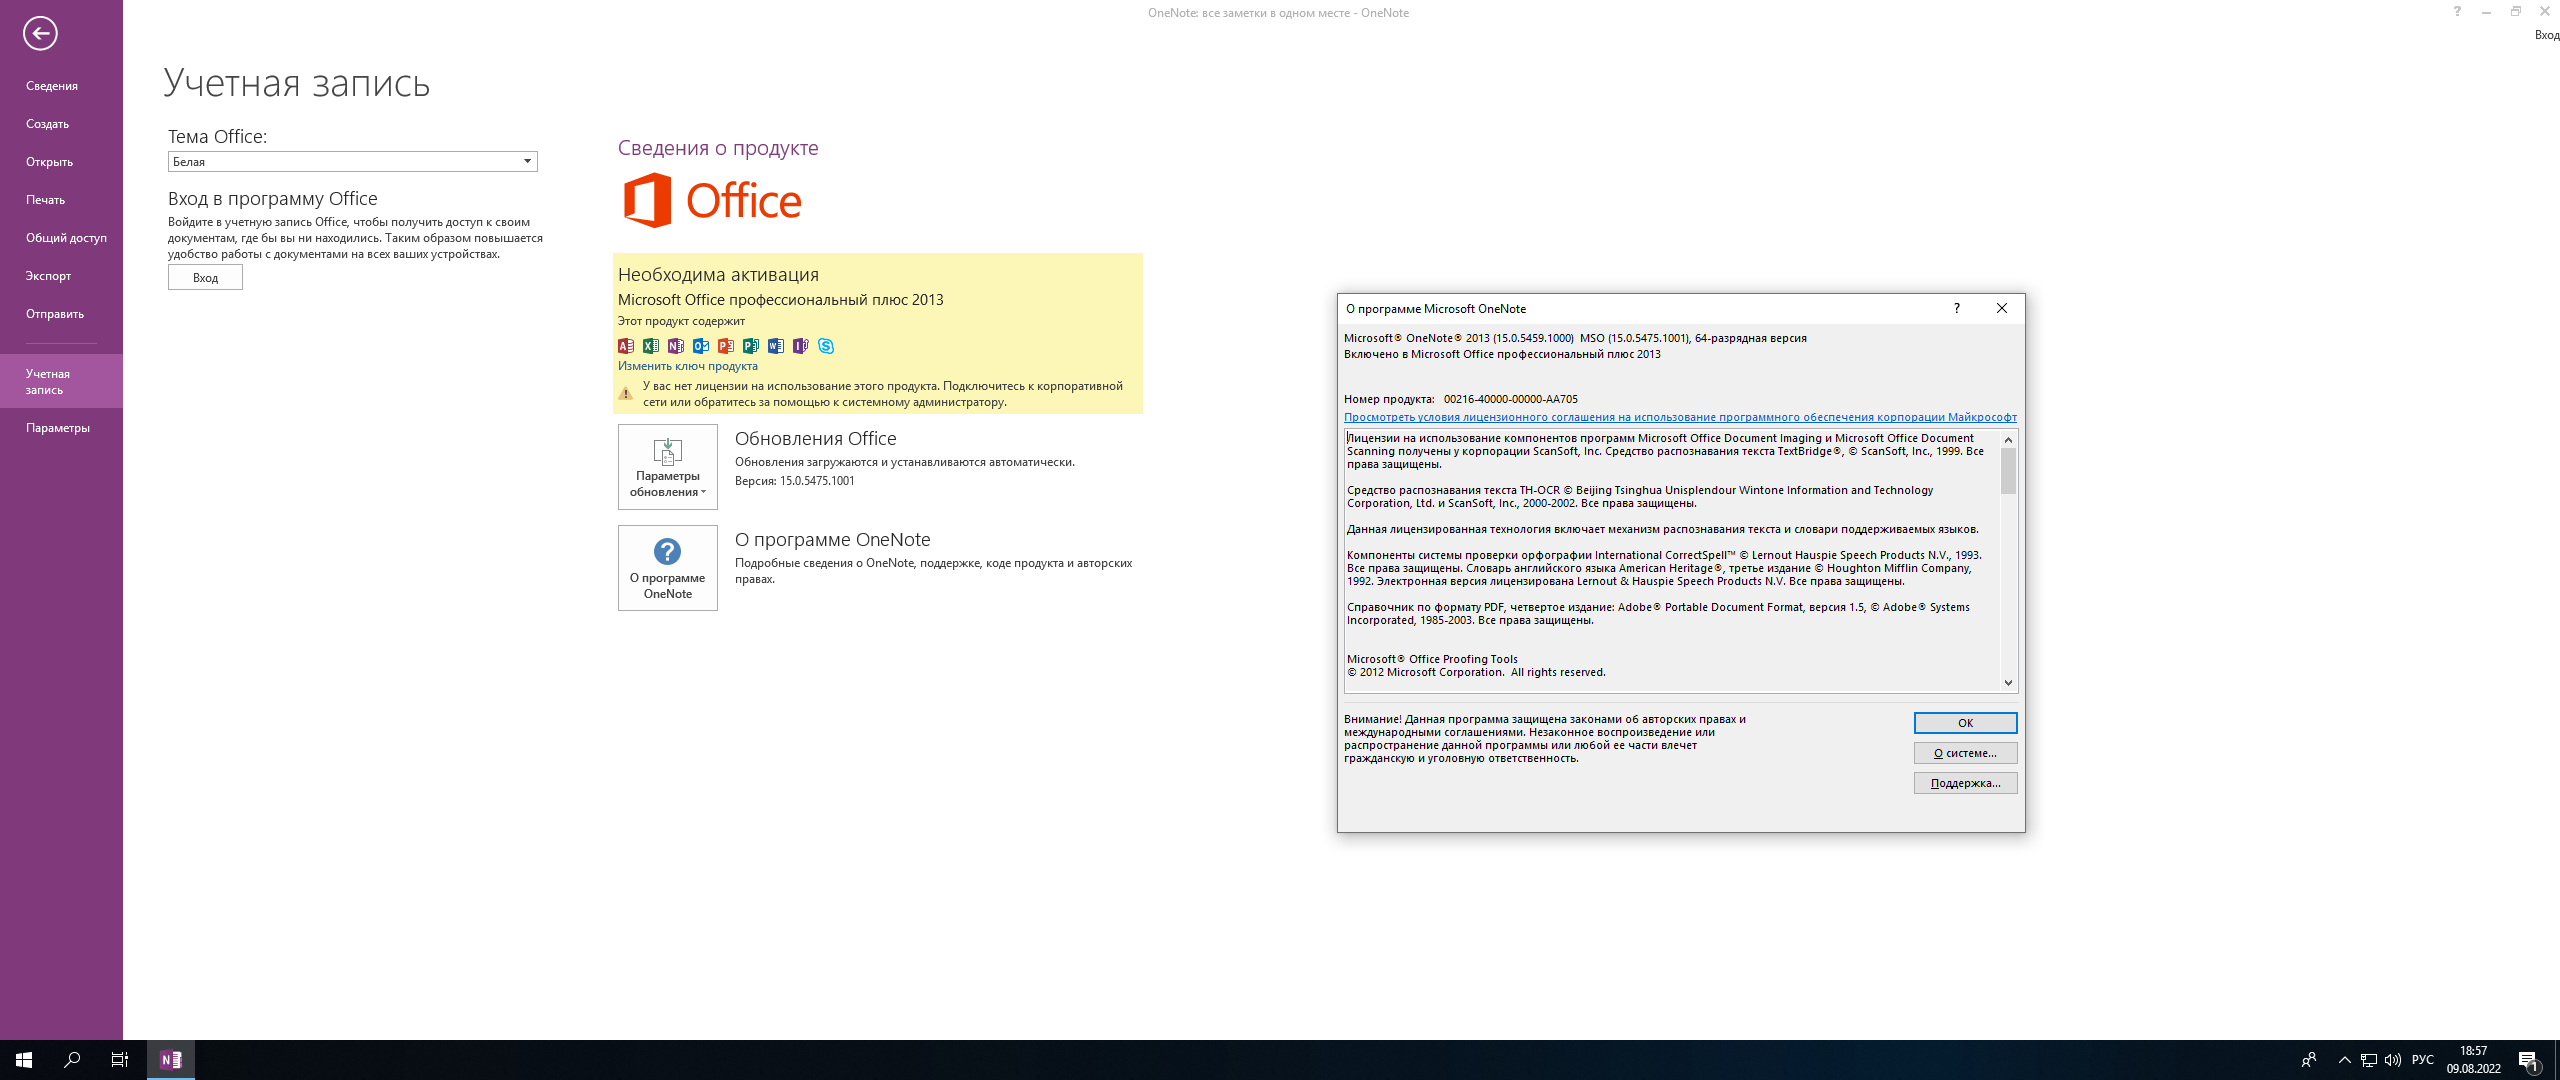The width and height of the screenshot is (2560, 1080).
Task: Open the Общий доступ tab
Action: (61, 238)
